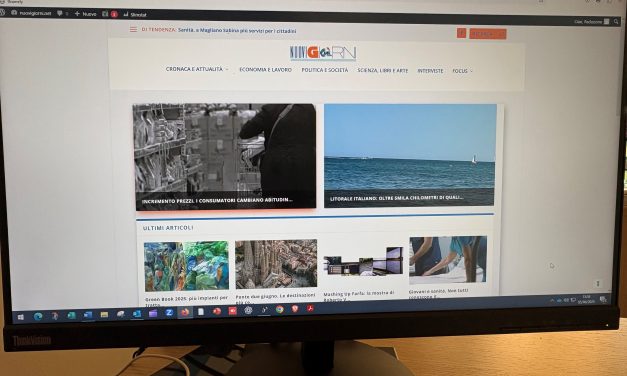This screenshot has width=627, height=376.
Task: Open the plastic waste article thumbnail
Action: 186,266
